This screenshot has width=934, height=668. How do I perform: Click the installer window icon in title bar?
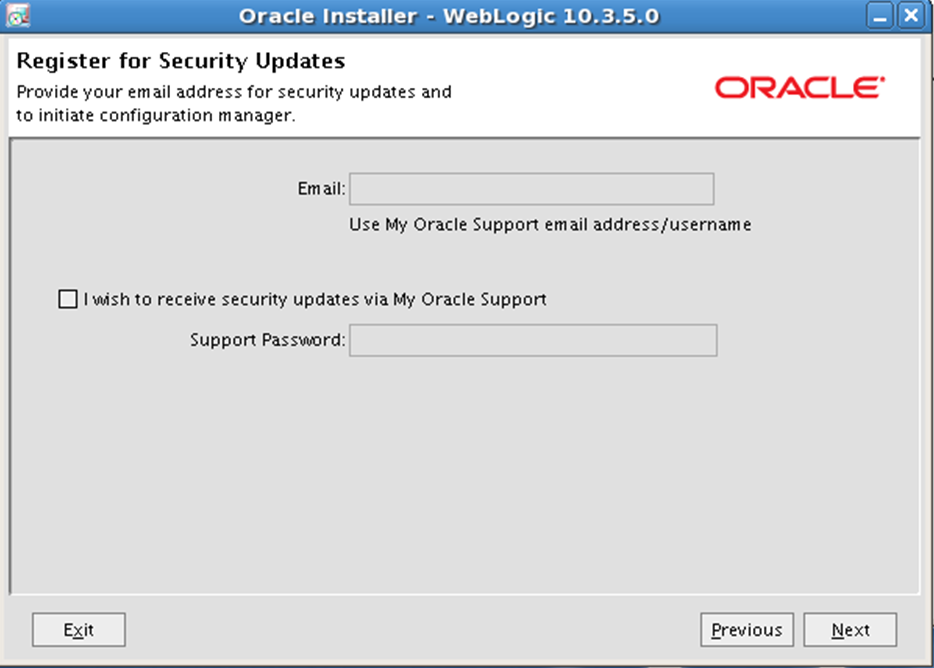pyautogui.click(x=17, y=15)
